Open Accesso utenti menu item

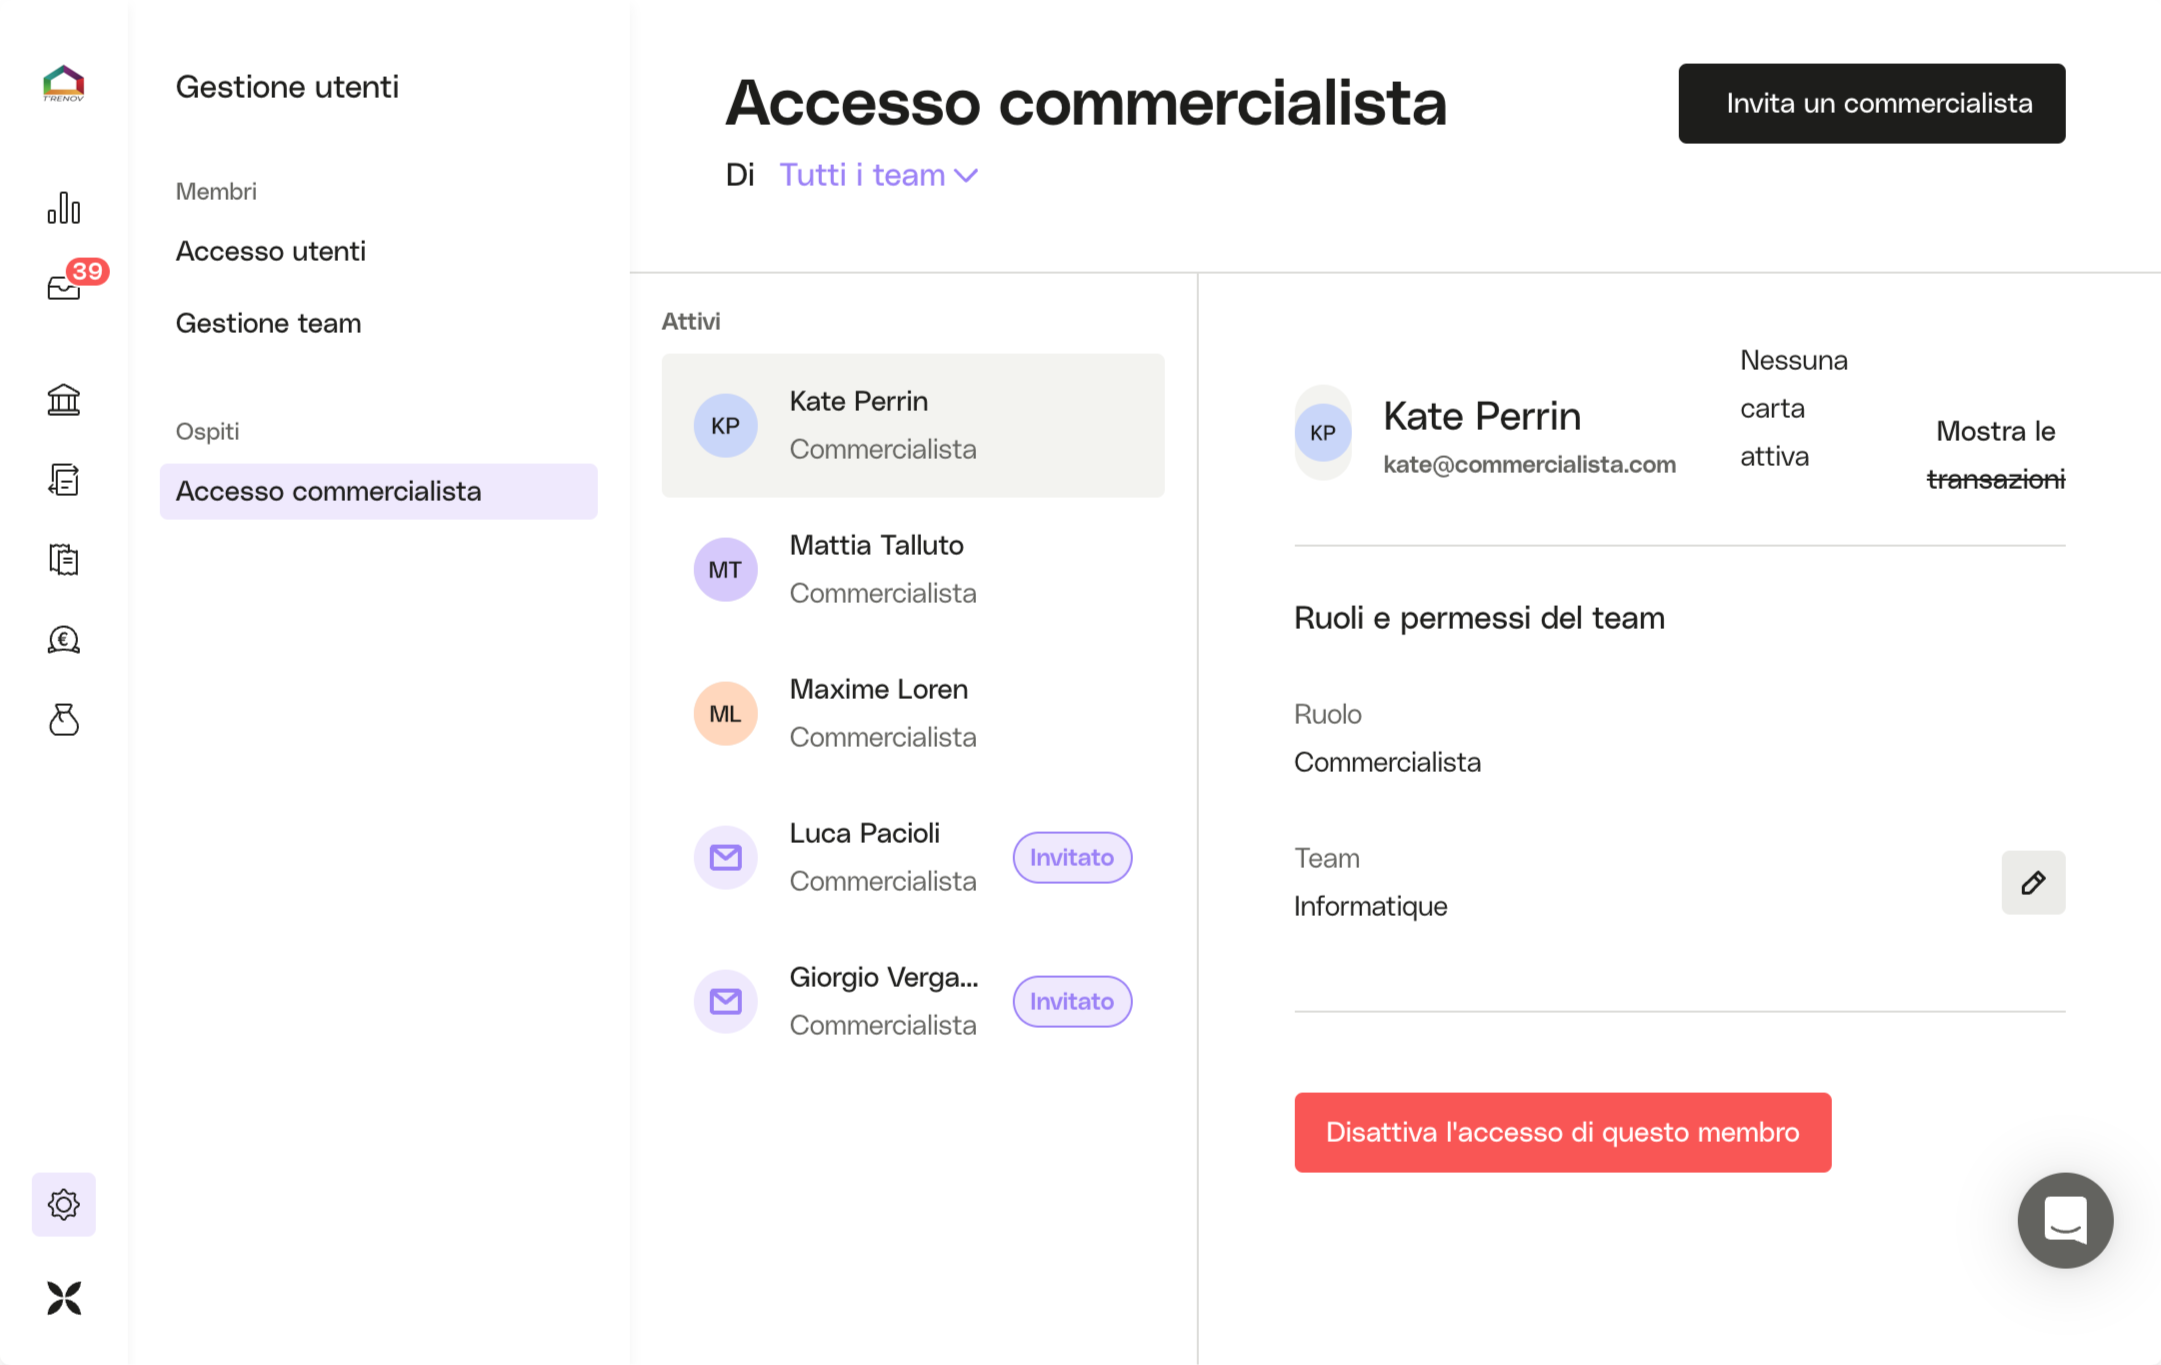271,251
